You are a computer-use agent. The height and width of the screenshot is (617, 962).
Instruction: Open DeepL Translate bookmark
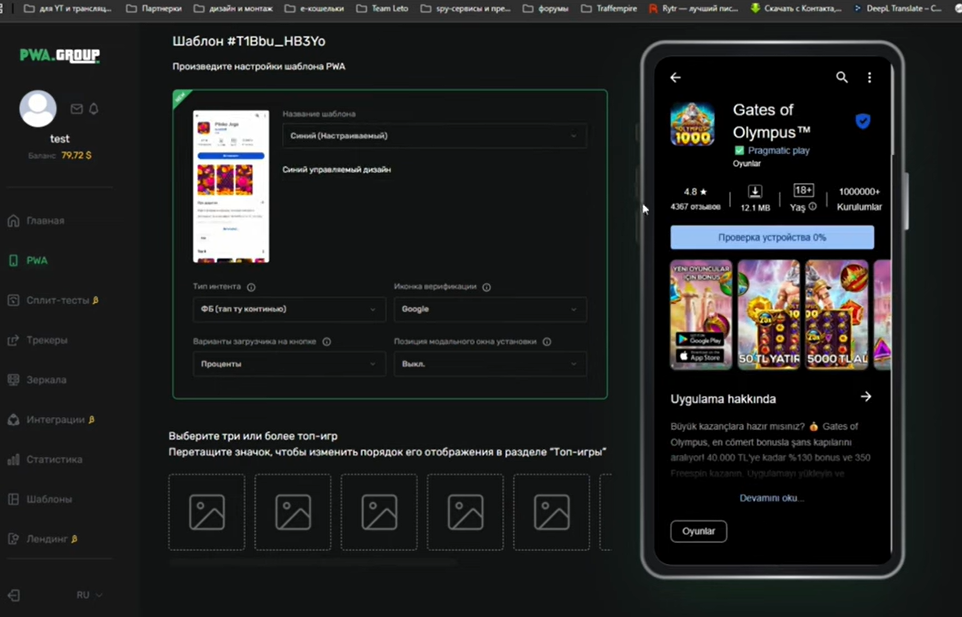tap(897, 9)
